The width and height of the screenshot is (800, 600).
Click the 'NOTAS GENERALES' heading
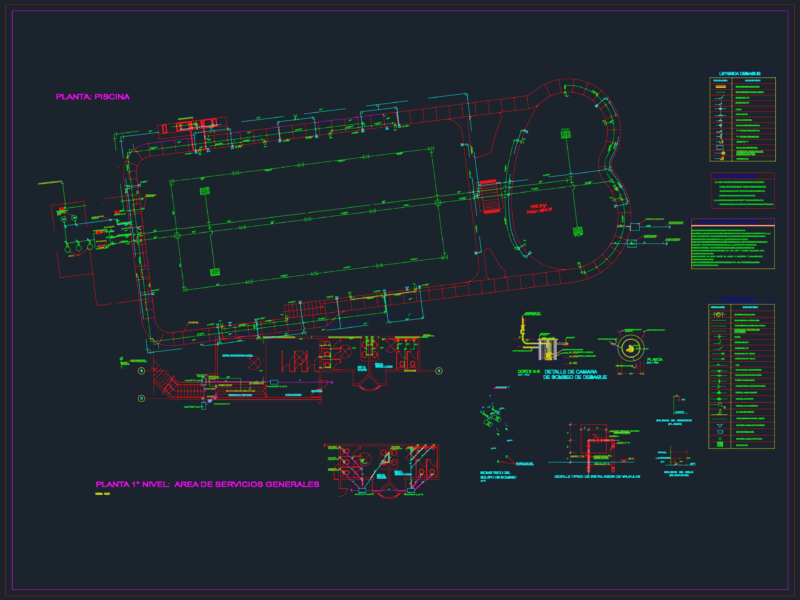click(x=735, y=176)
